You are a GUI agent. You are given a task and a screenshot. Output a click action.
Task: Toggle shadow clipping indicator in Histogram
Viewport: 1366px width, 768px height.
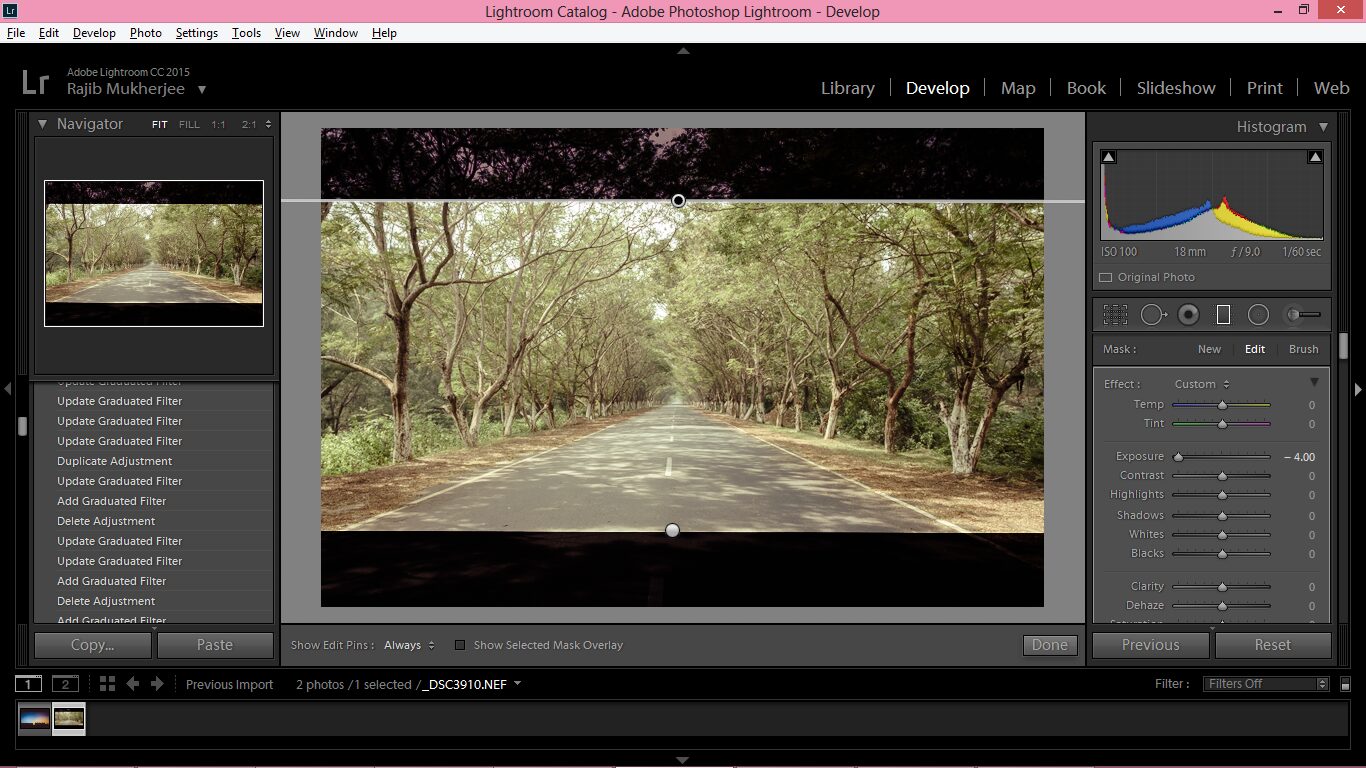pos(1108,157)
